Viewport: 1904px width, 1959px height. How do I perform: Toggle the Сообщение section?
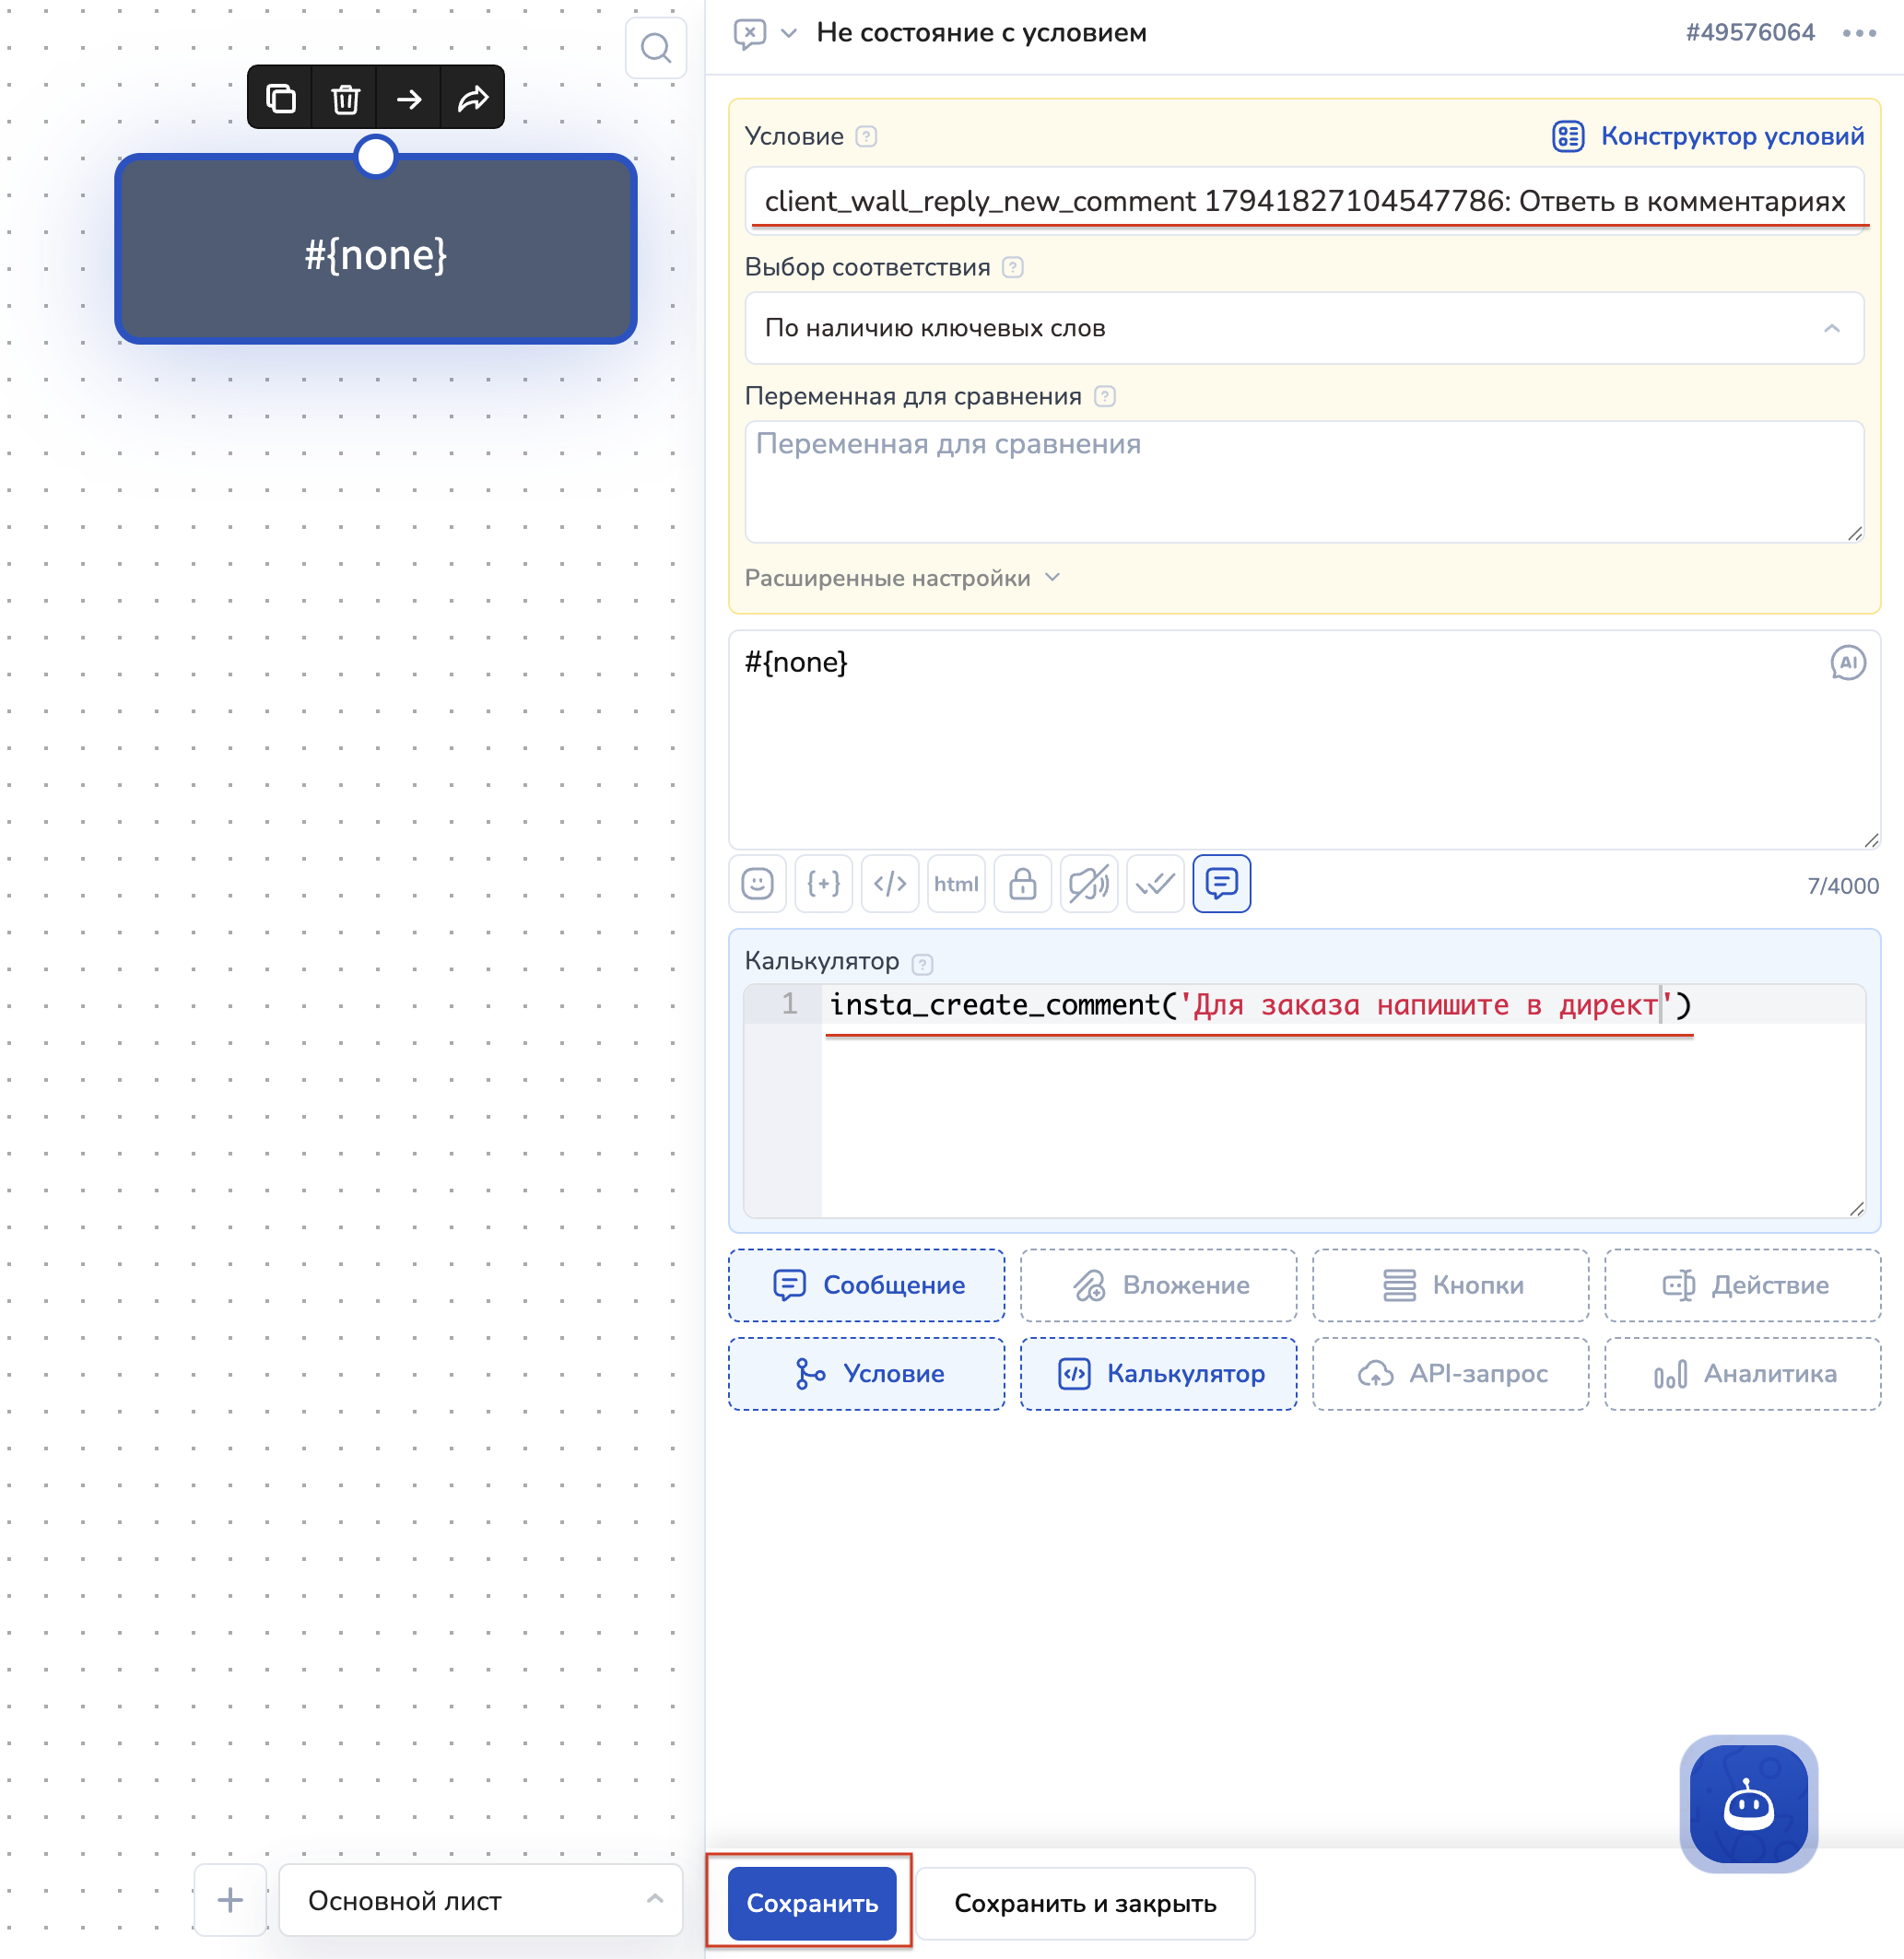(x=867, y=1285)
